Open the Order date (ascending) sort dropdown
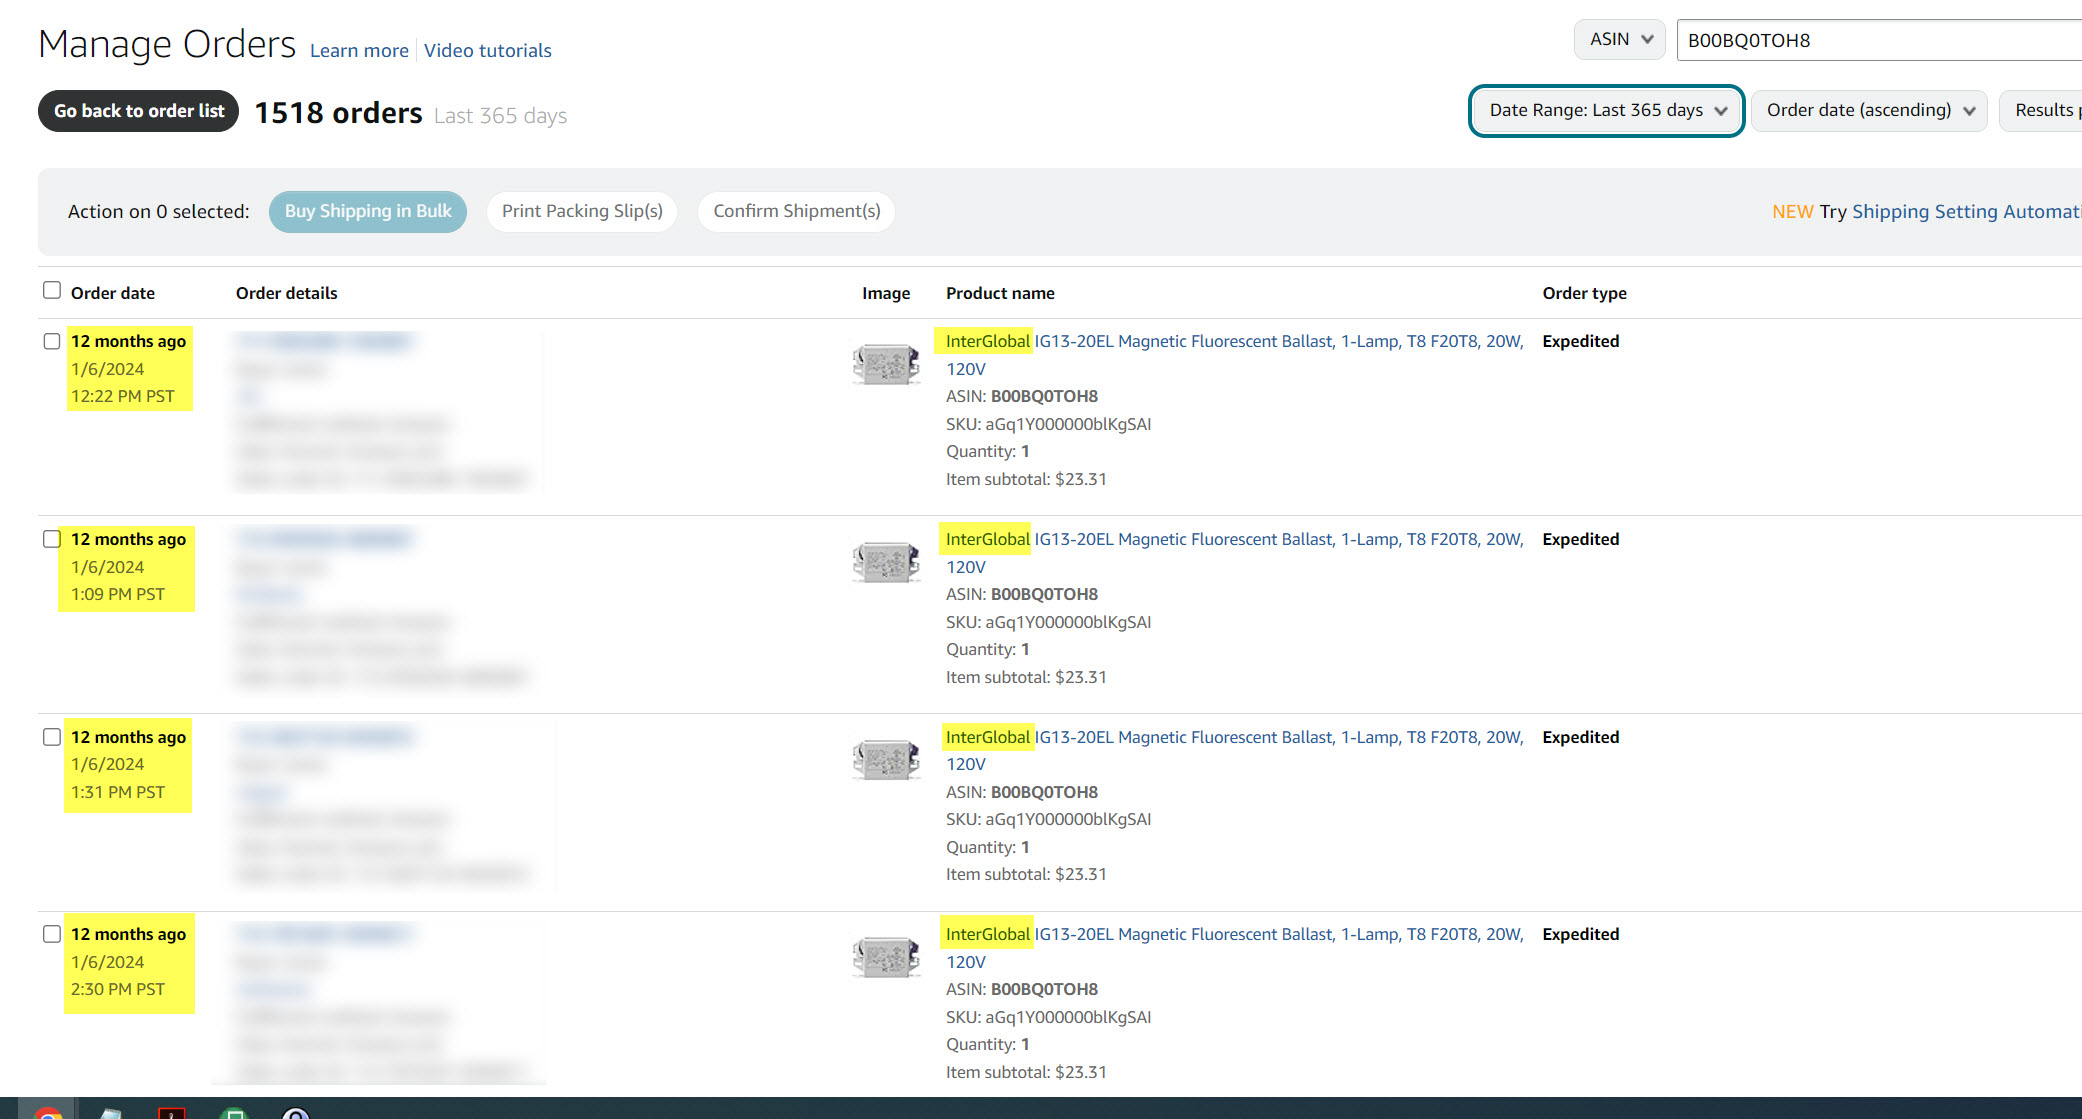Image resolution: width=2082 pixels, height=1119 pixels. point(1869,110)
